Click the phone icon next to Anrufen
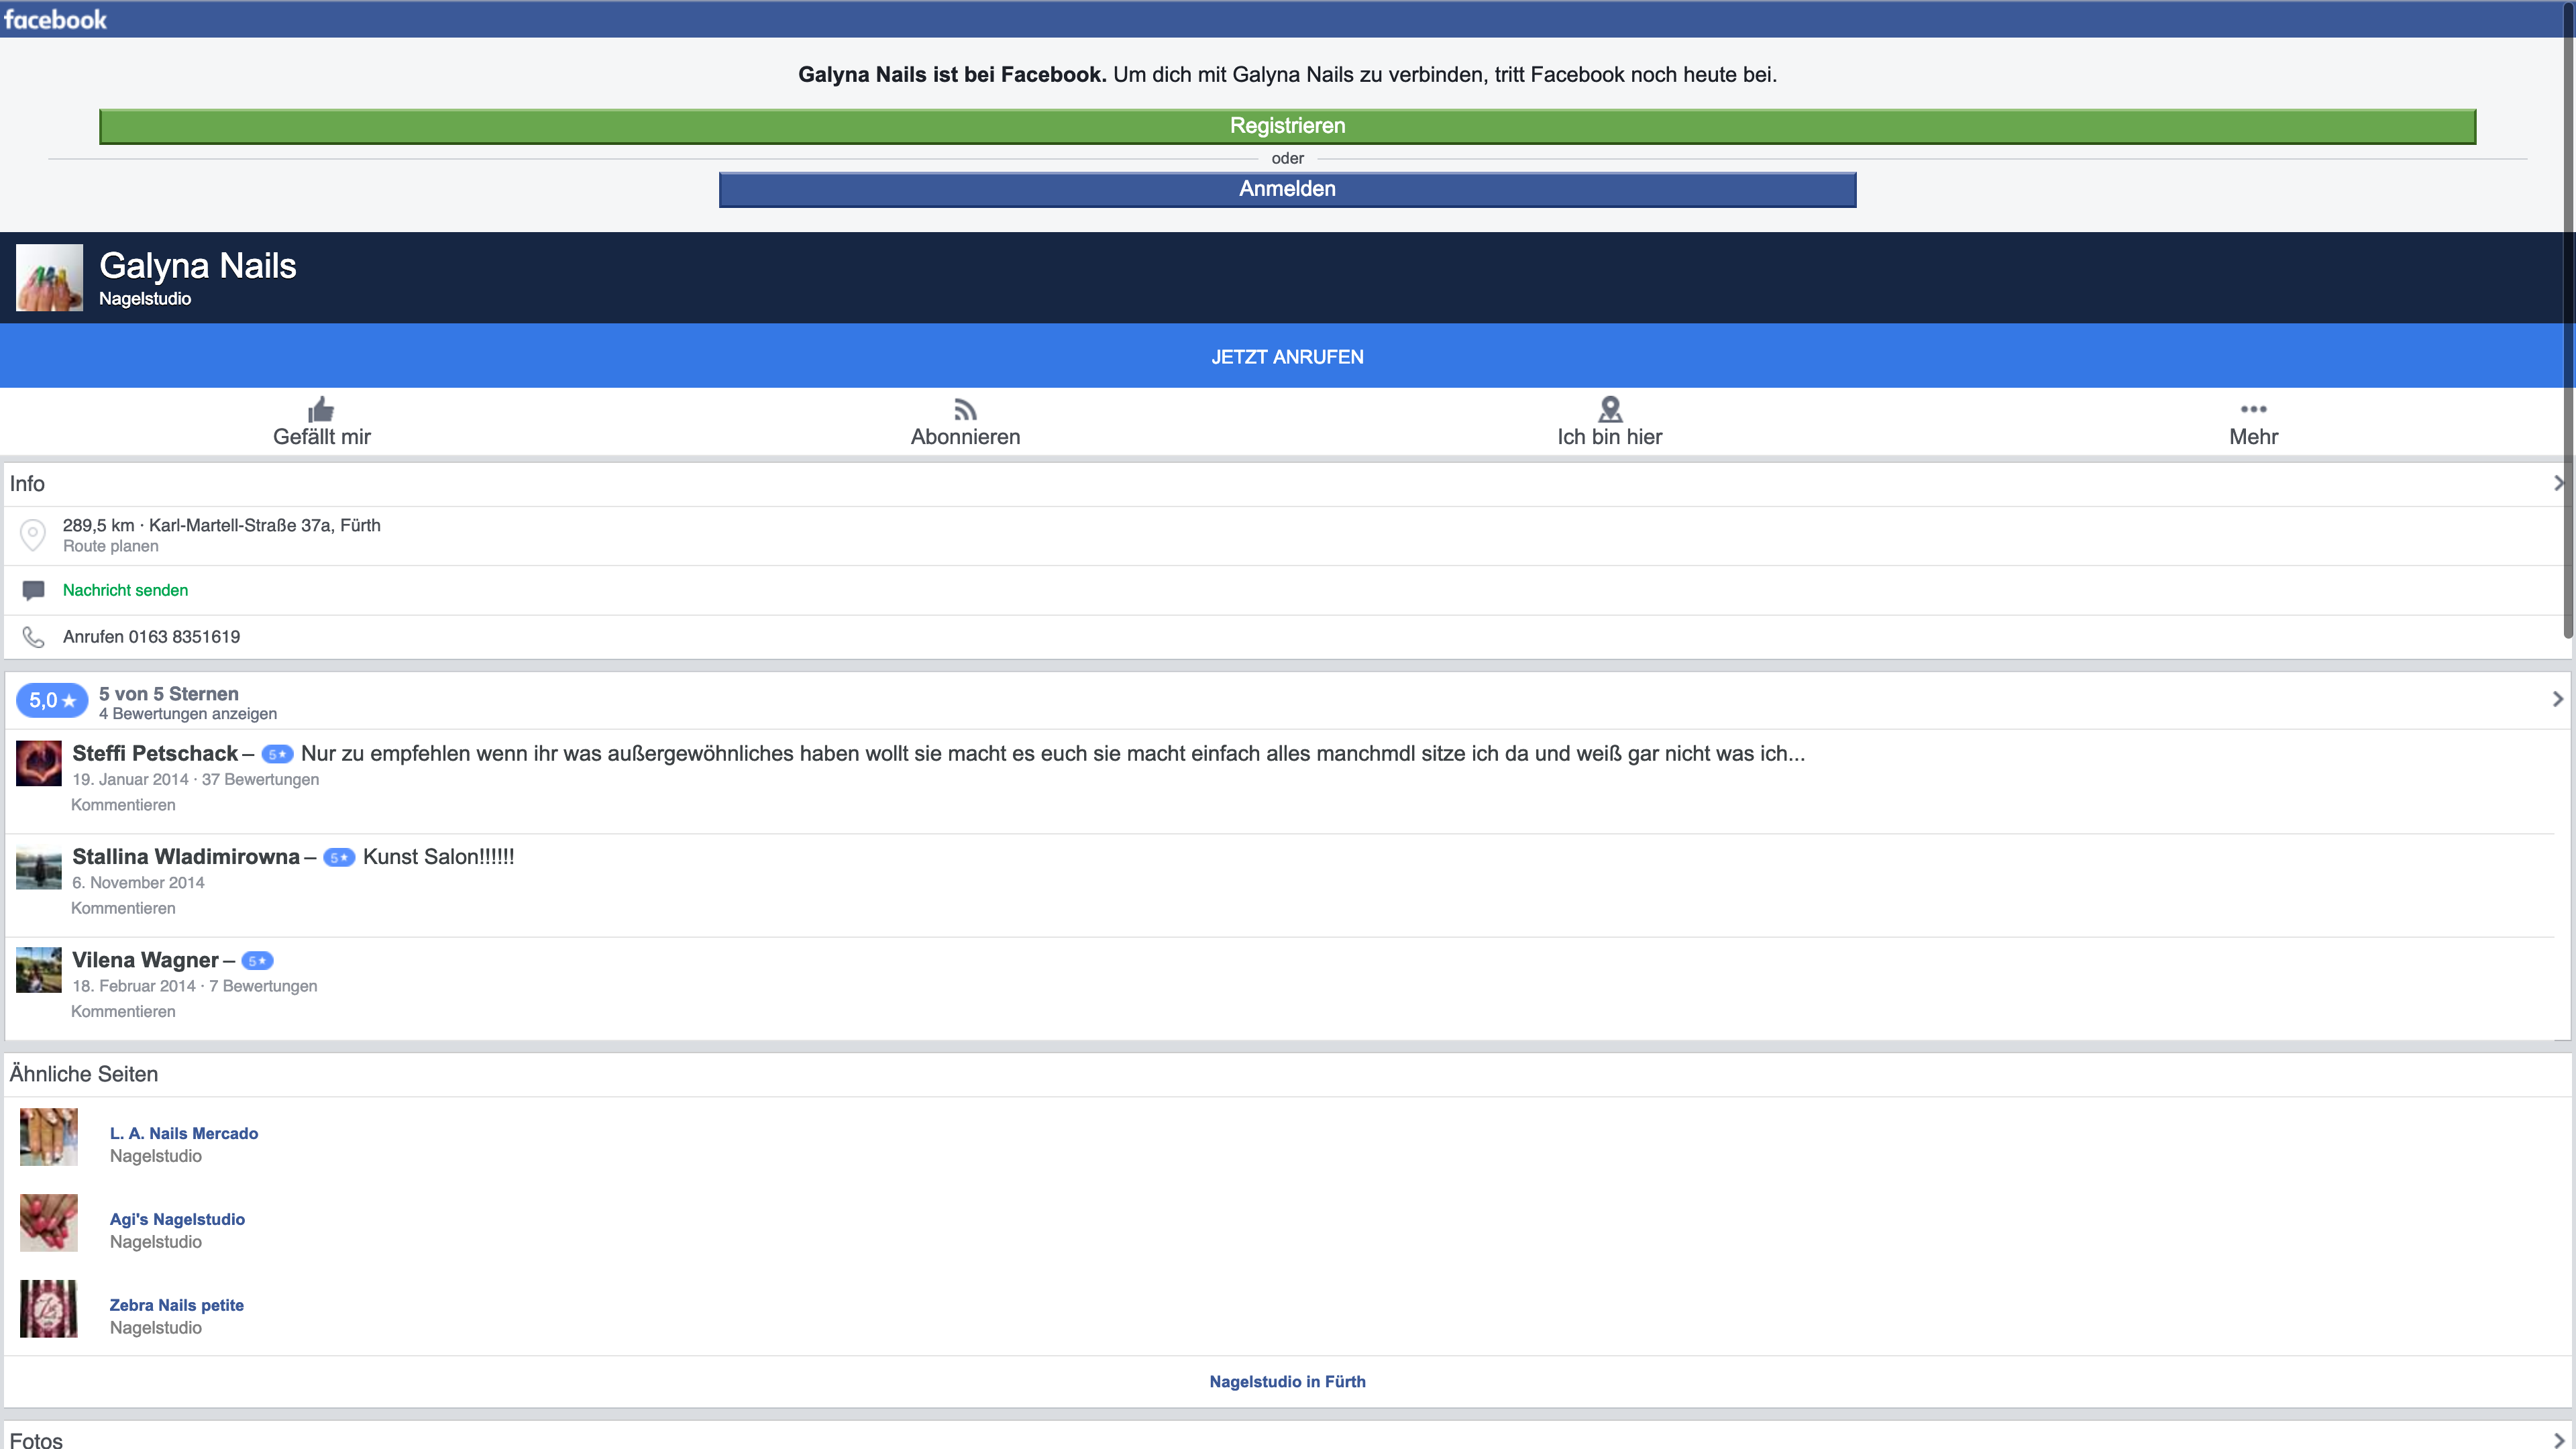This screenshot has height=1449, width=2576. (33, 637)
